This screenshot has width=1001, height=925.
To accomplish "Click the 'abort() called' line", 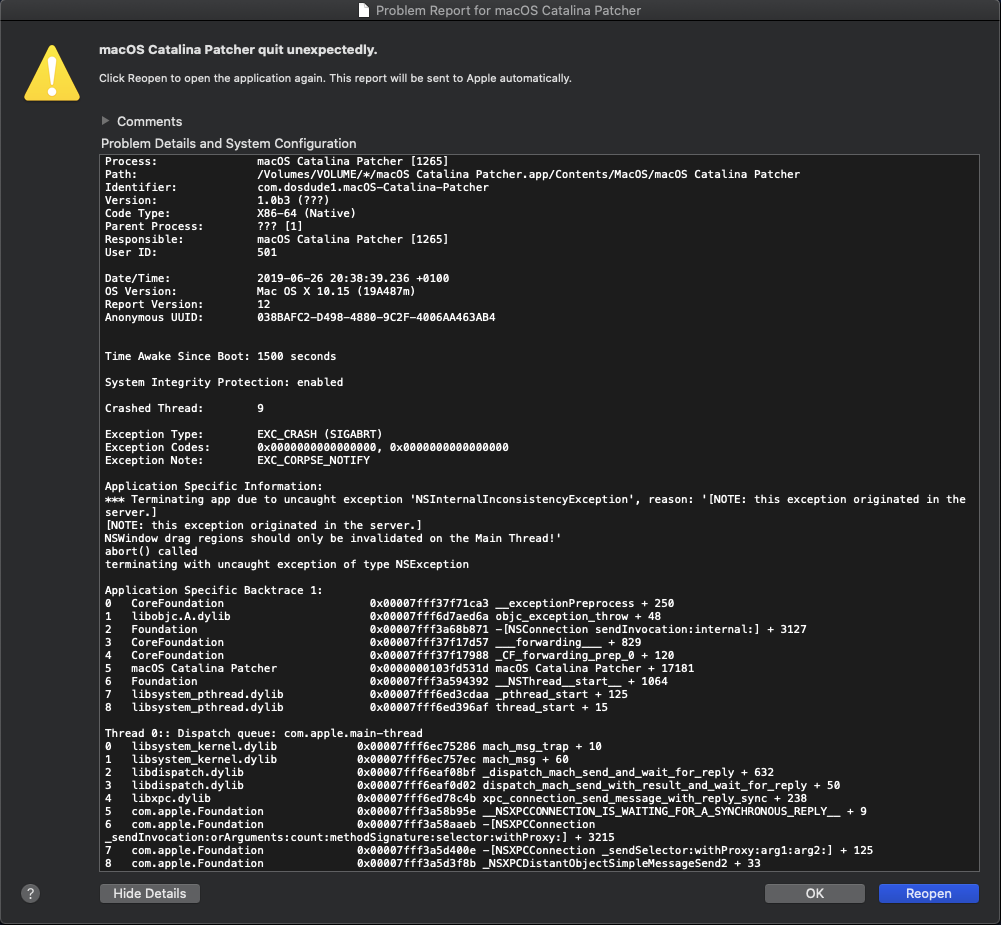I will (x=151, y=552).
